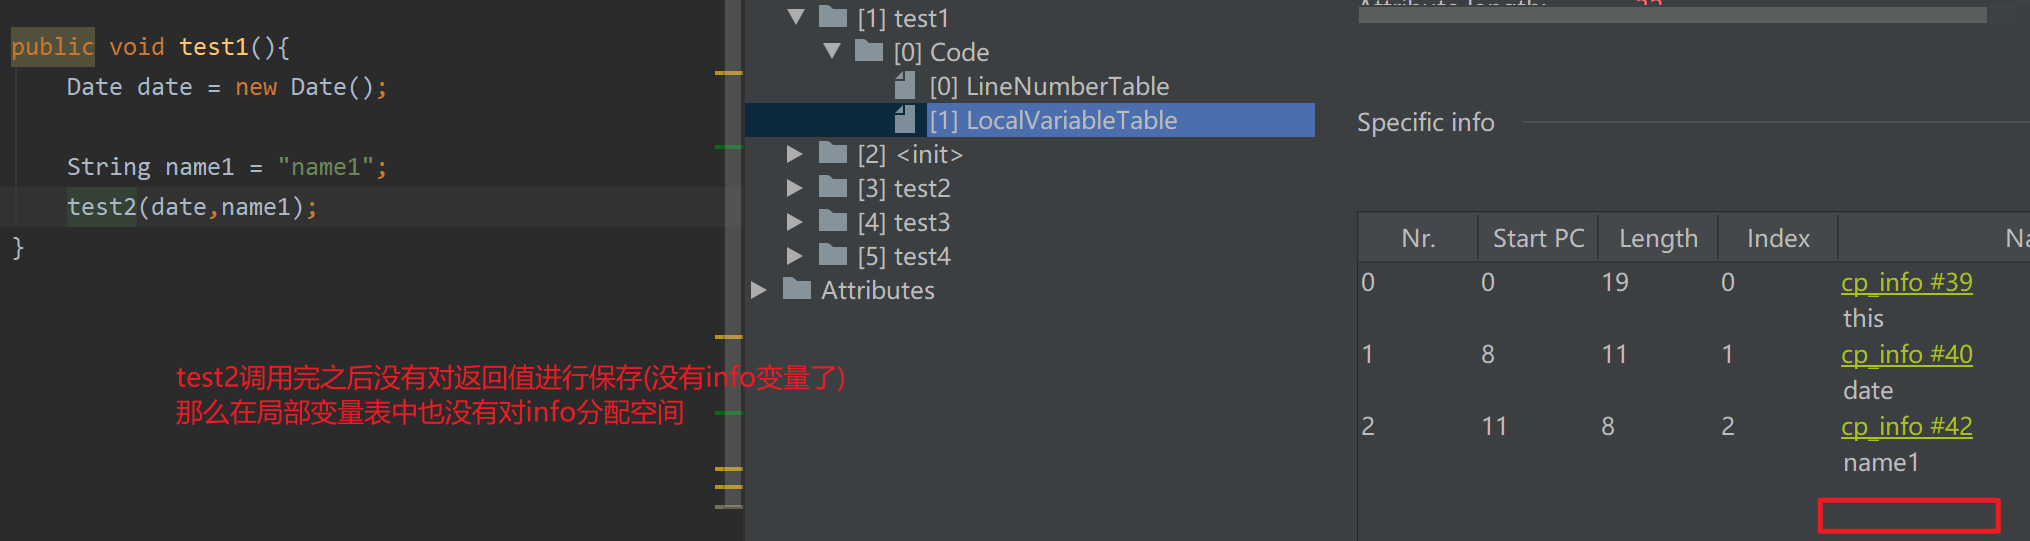Expand the [3] test2 method node
The image size is (2030, 541).
click(795, 188)
